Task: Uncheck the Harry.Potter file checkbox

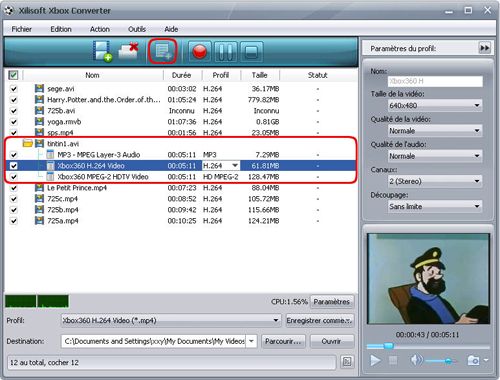Action: pyautogui.click(x=13, y=100)
